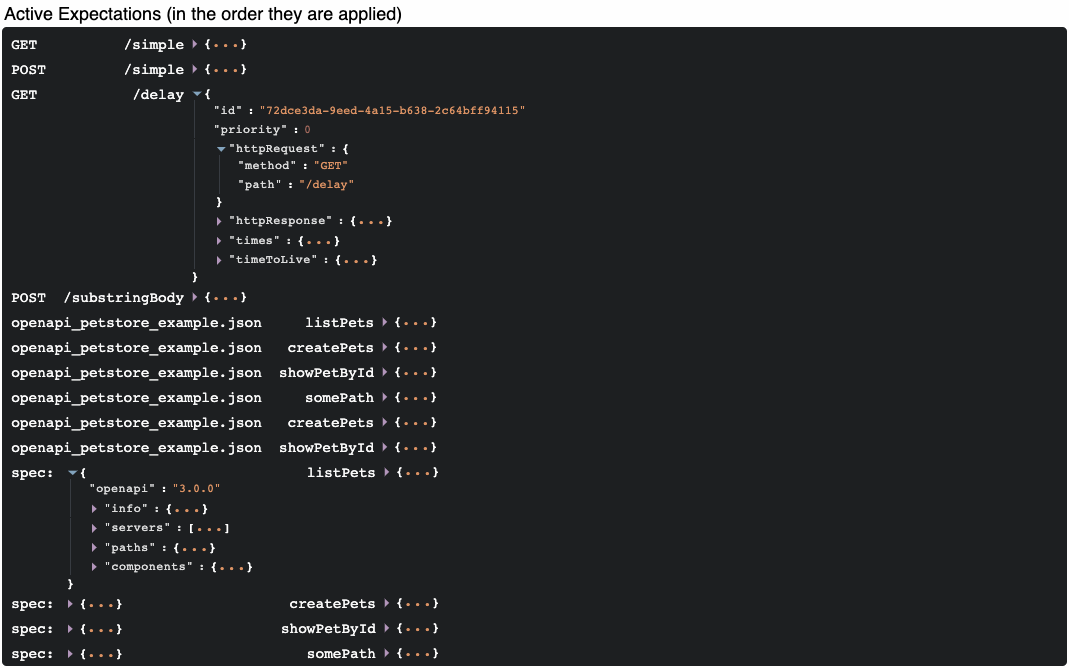Expand the POST /simple expectation
Image resolution: width=1070 pixels, height=668 pixels.
point(195,70)
